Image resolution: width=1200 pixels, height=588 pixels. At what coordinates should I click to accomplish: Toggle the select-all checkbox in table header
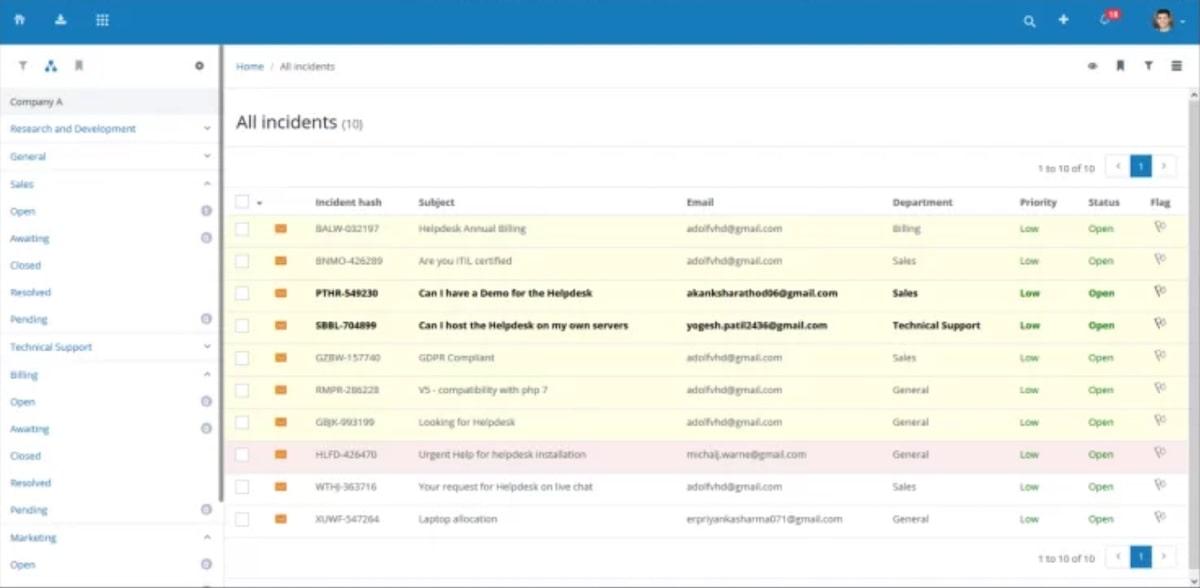(242, 202)
